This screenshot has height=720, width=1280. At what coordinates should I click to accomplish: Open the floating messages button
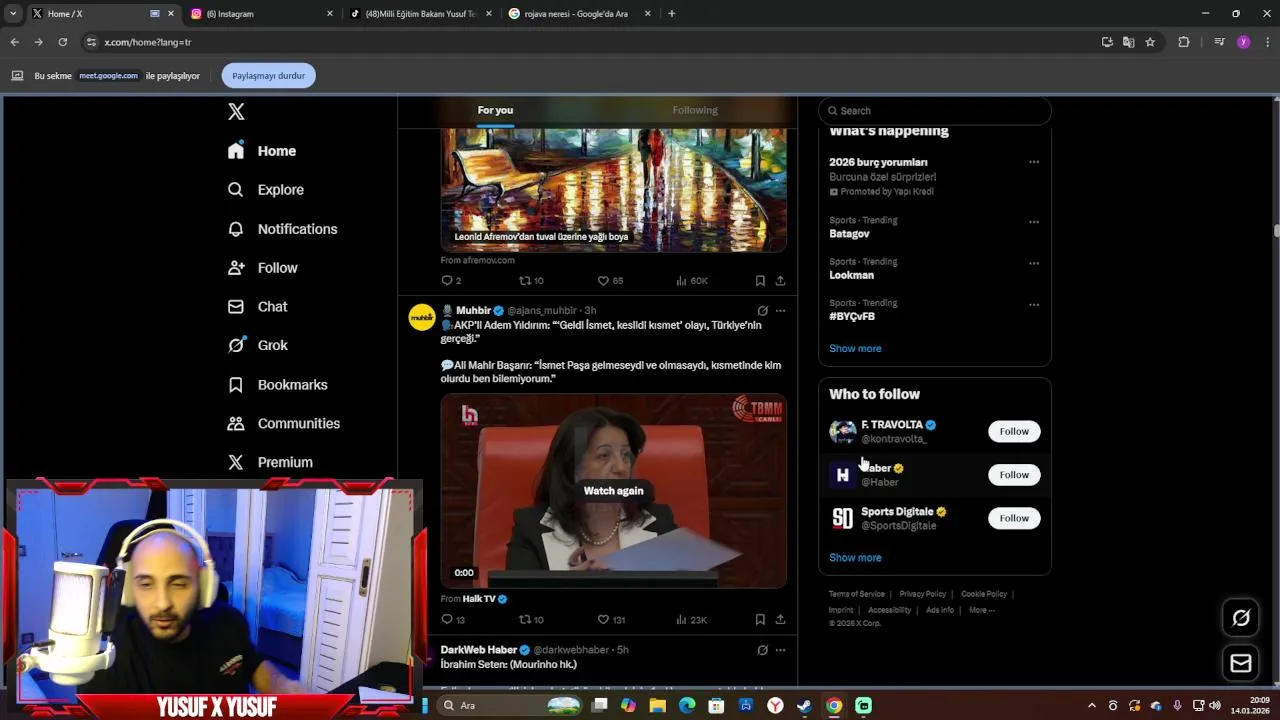click(1241, 663)
